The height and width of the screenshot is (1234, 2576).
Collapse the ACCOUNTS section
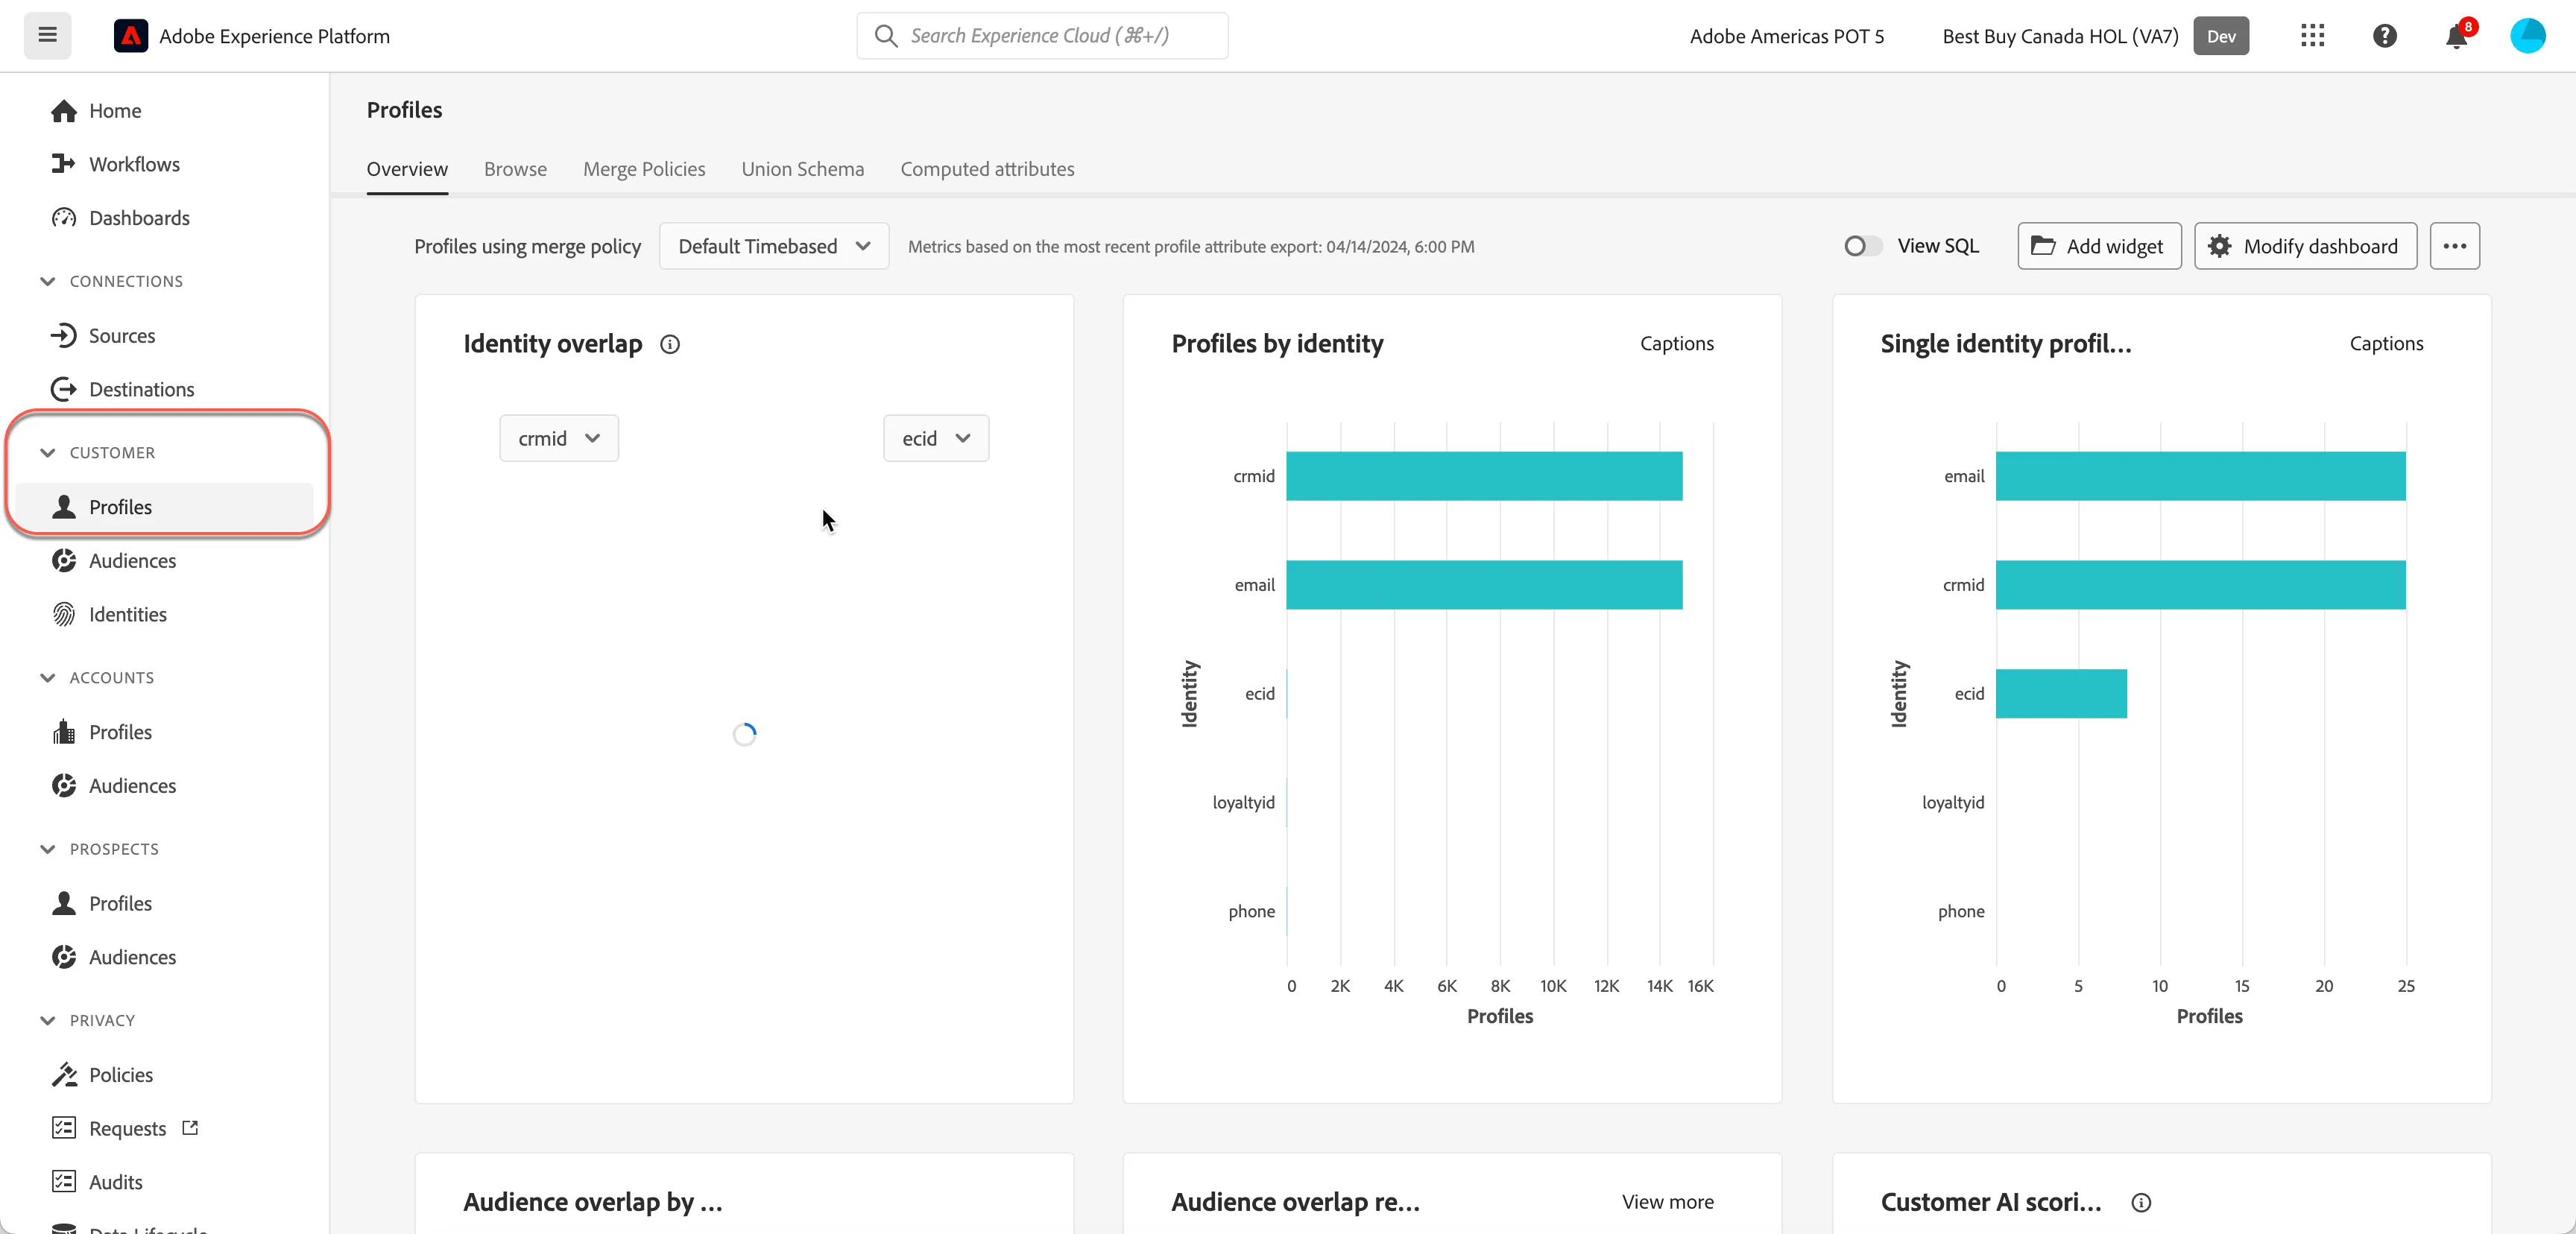(47, 678)
